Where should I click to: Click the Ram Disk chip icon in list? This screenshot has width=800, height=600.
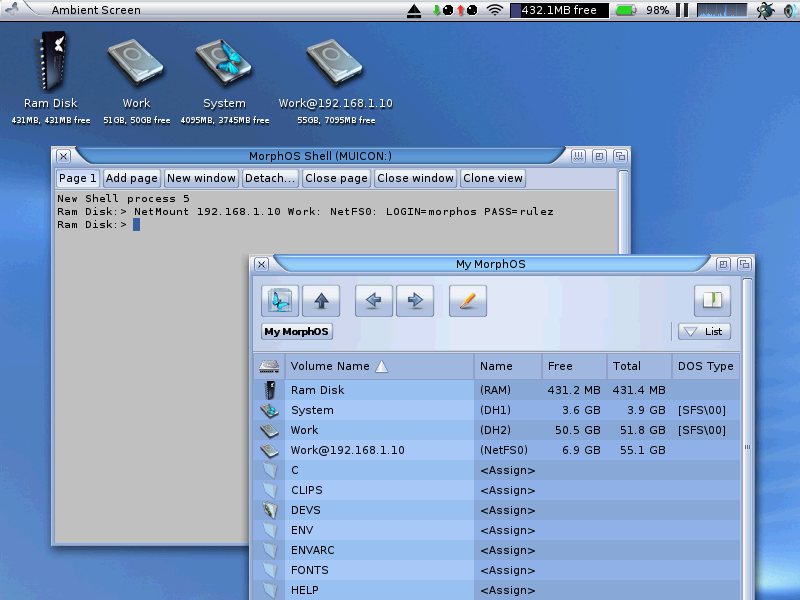pos(269,390)
